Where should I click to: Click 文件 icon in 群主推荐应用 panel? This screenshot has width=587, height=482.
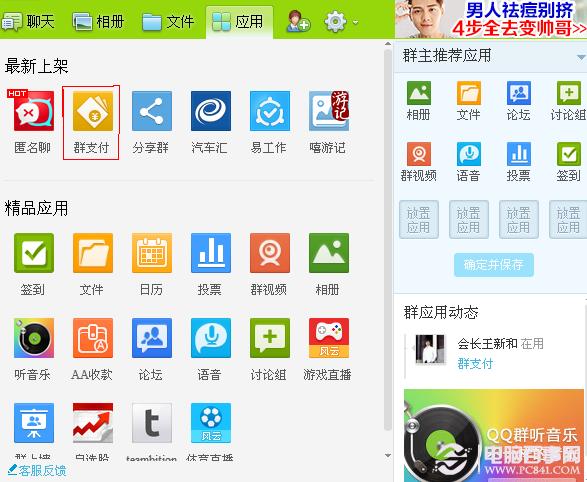[x=469, y=93]
